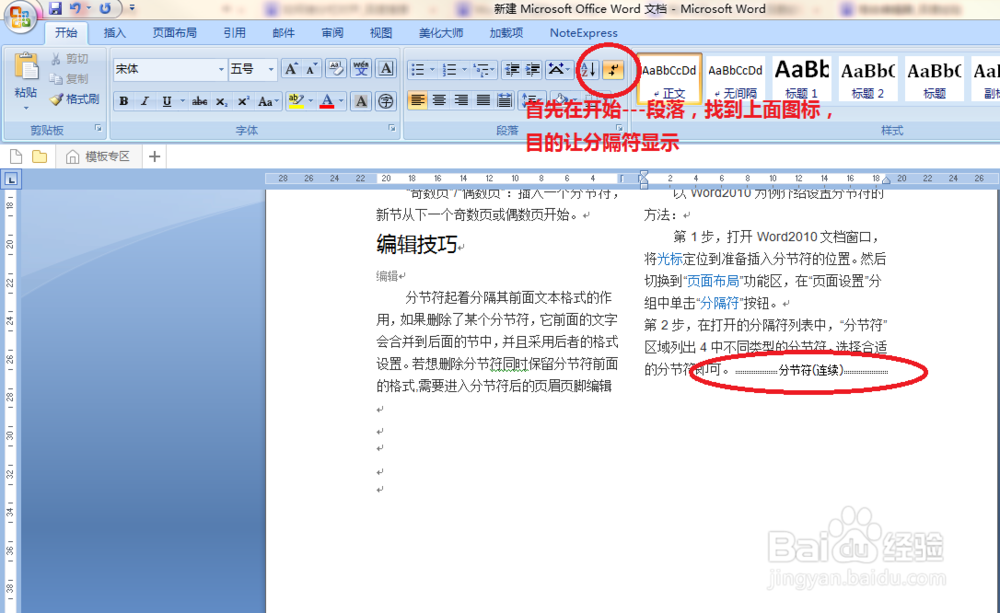This screenshot has width=1000, height=613.
Task: Toggle bold formatting
Action: pyautogui.click(x=124, y=101)
